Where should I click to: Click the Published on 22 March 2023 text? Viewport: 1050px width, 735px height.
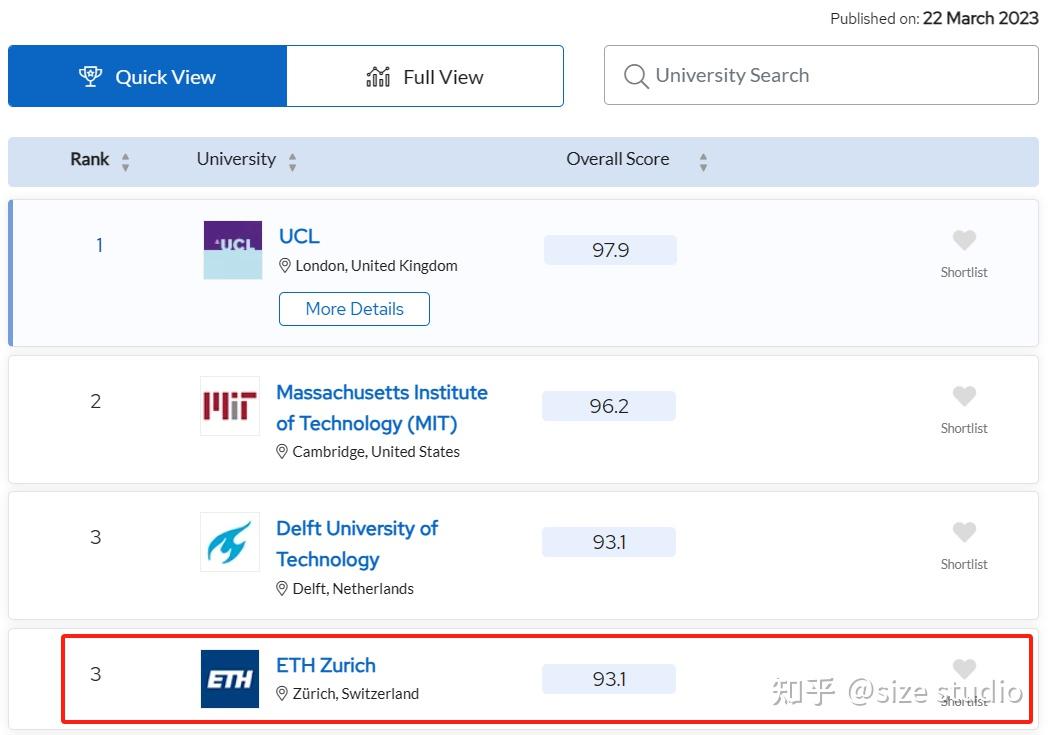coord(934,18)
